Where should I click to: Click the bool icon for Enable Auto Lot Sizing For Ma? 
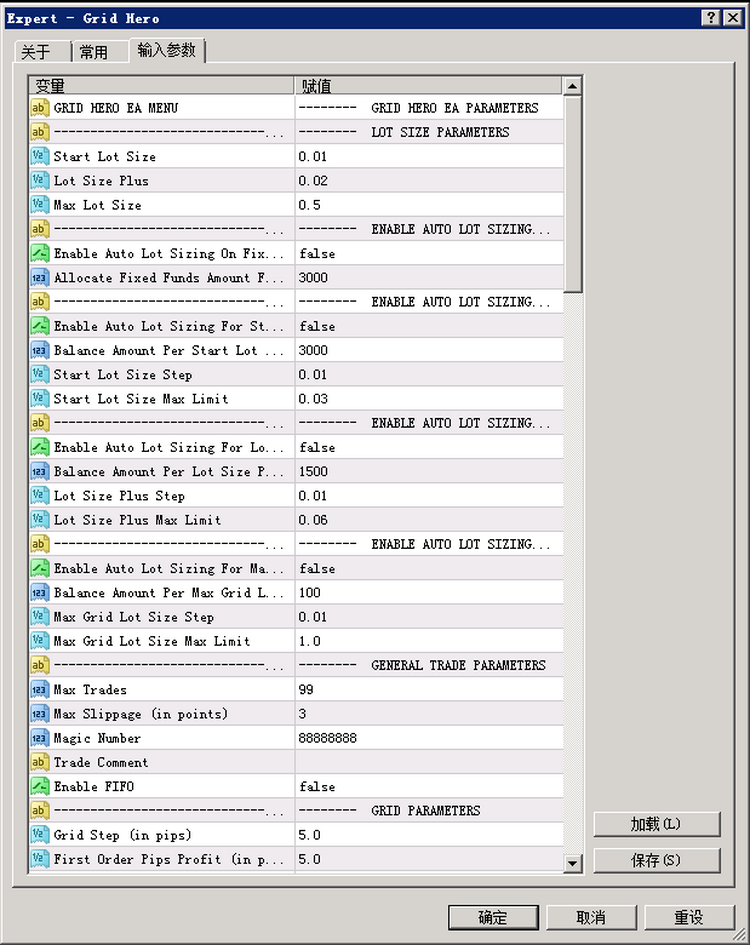39,568
